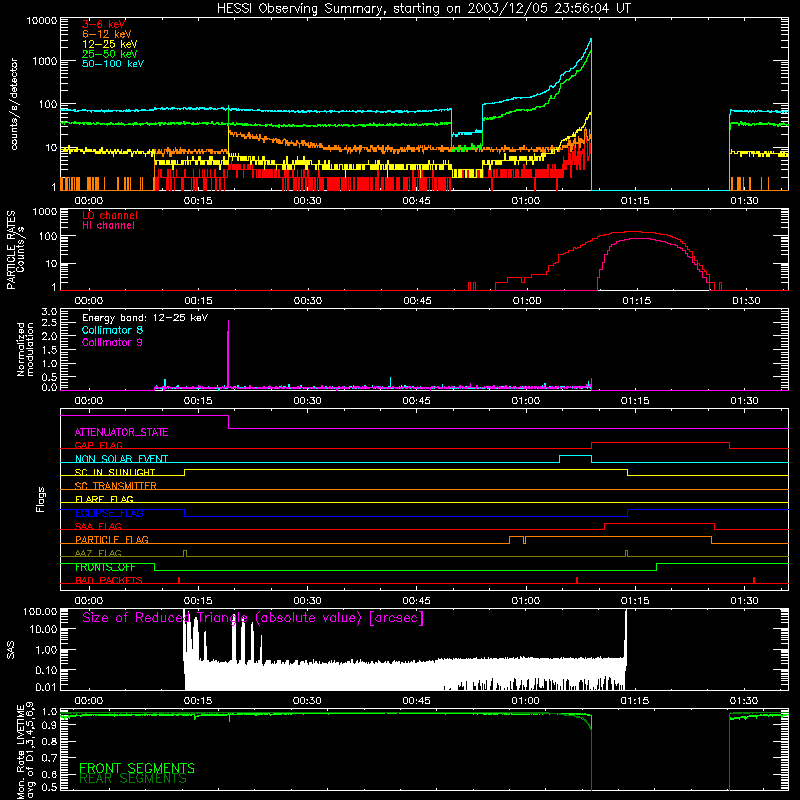Click the Size of Reduced Triangle caption
This screenshot has width=800, height=800.
[253, 618]
